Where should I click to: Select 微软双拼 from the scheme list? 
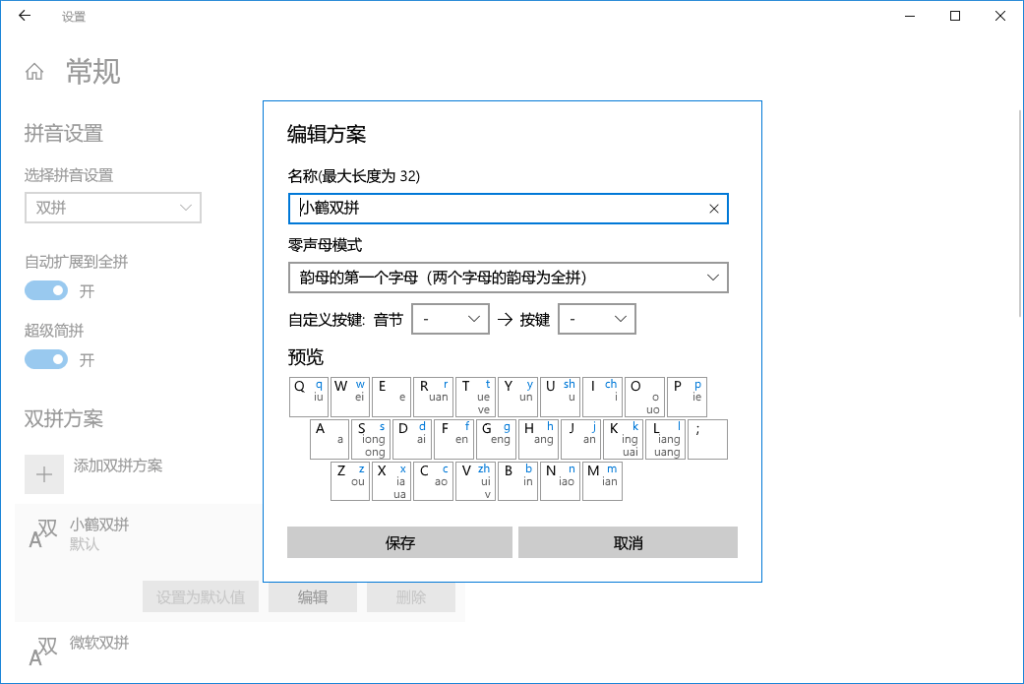pyautogui.click(x=102, y=643)
